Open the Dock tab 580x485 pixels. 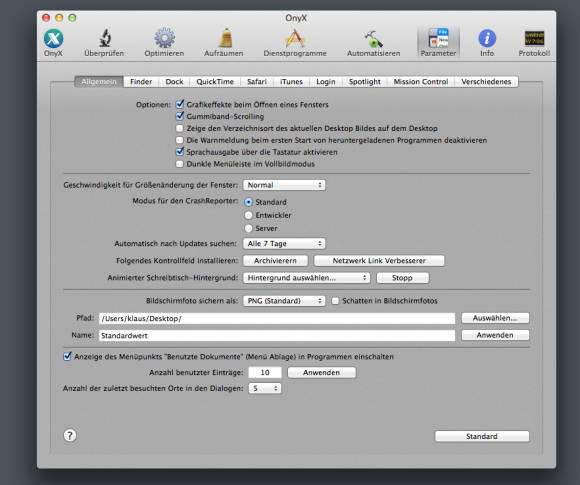tap(174, 81)
